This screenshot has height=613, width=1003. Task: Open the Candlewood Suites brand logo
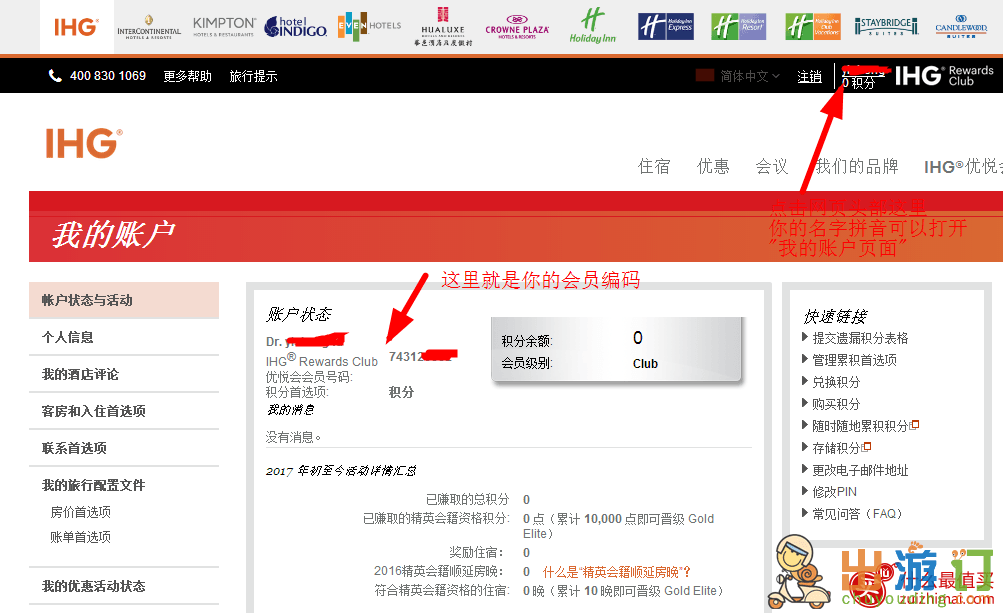961,27
